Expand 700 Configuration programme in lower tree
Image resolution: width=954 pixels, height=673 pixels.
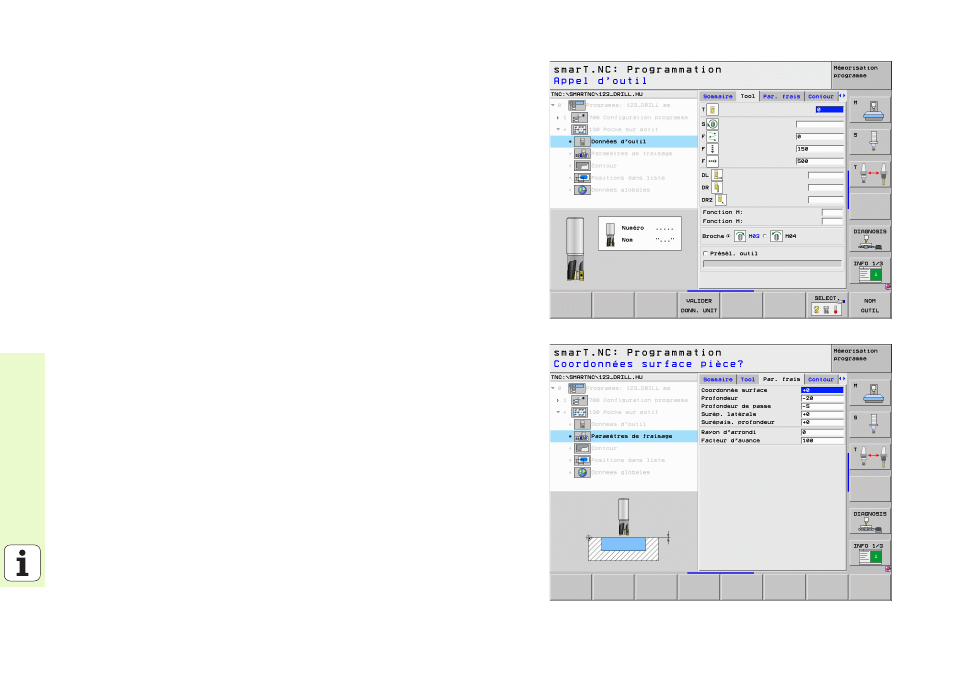tap(558, 400)
